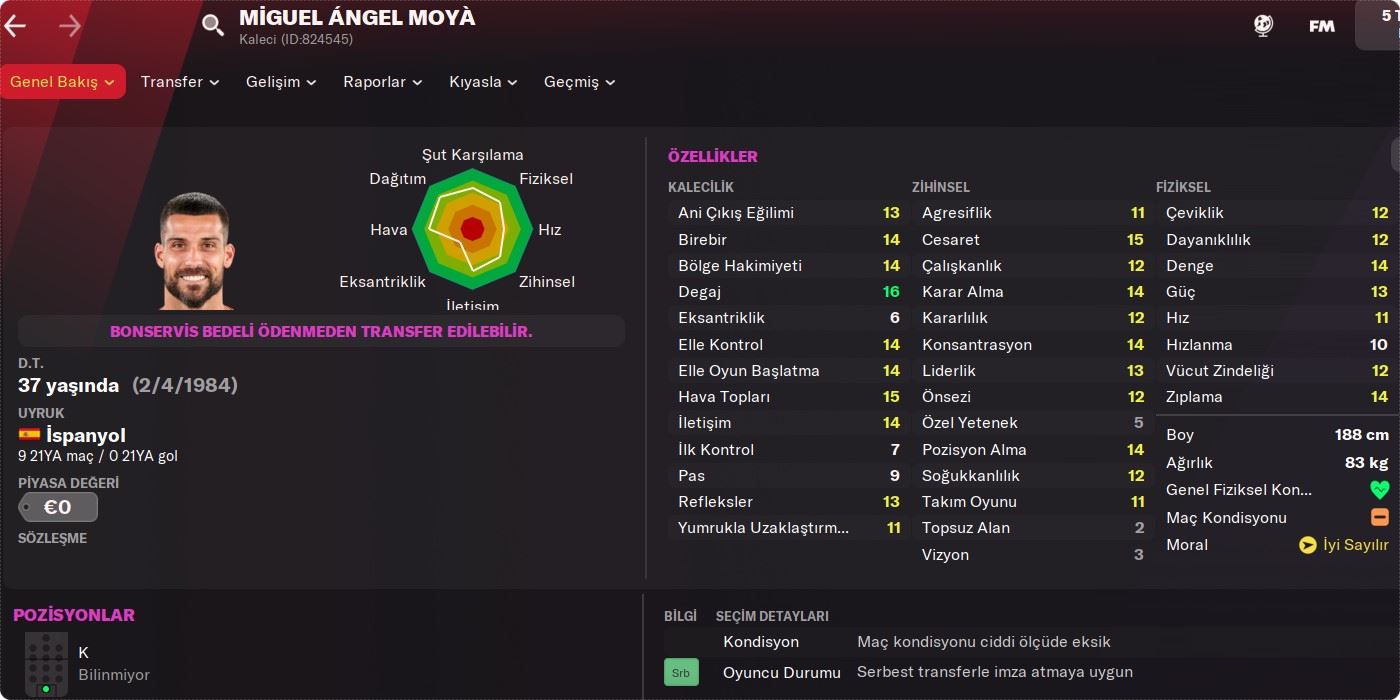1400x700 pixels.
Task: Click the back arrow navigation icon
Action: [15, 26]
